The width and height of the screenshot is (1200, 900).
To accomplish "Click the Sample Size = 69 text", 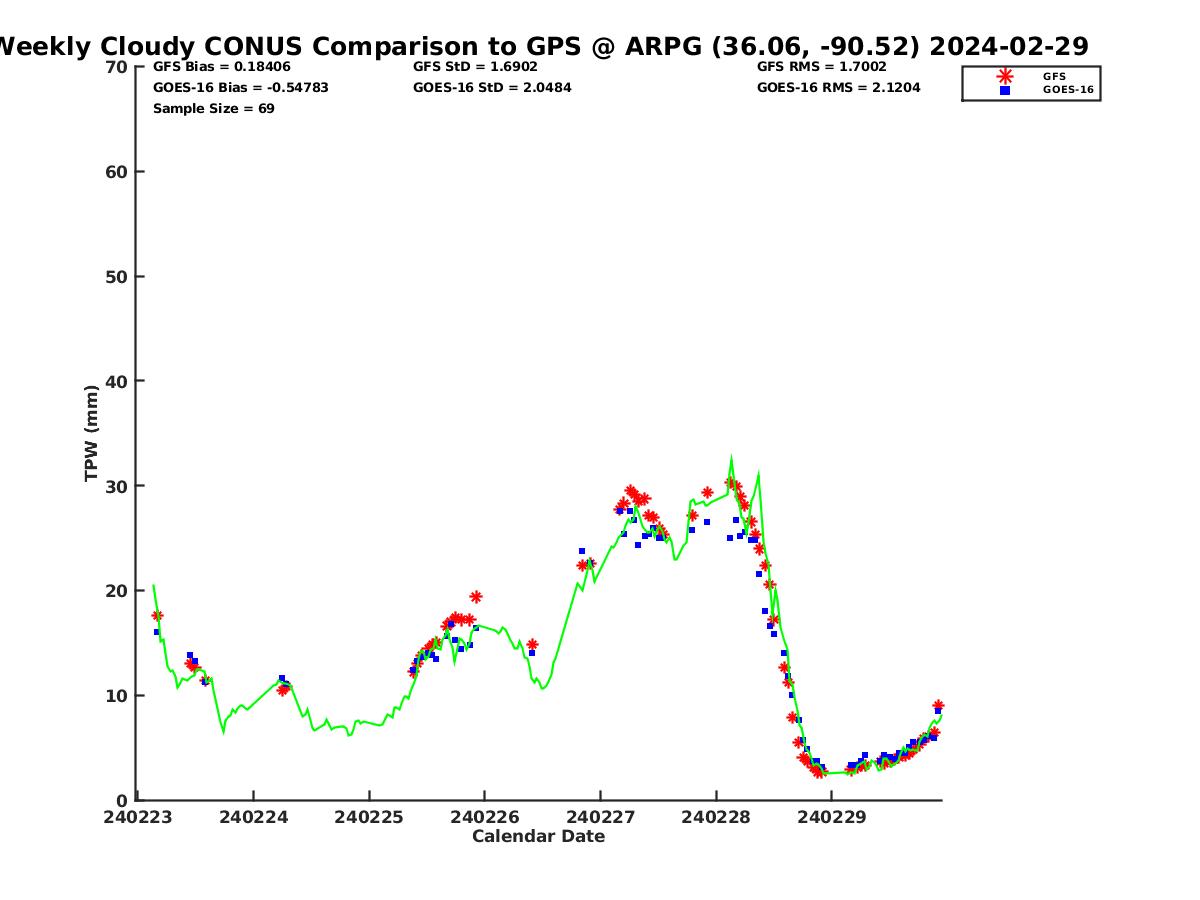I will (214, 109).
